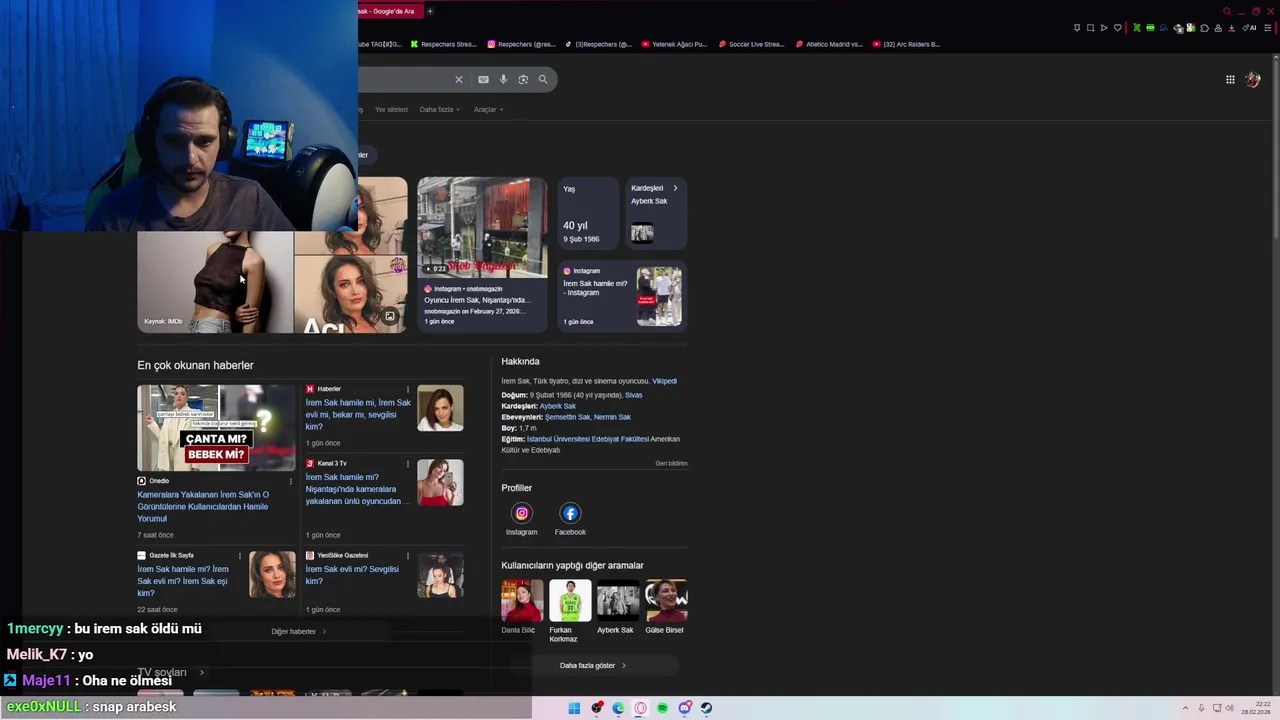Open Furkan Korkmaz related search thumbnail
This screenshot has height=720, width=1280.
[x=570, y=601]
